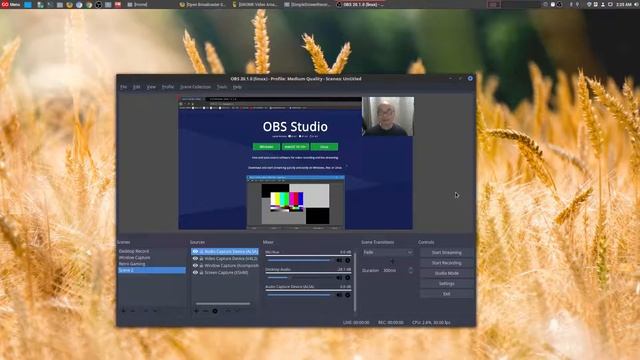Toggle visibility eye of Video Capture Device source
Screen dimensions: 640x360
[x=195, y=259]
